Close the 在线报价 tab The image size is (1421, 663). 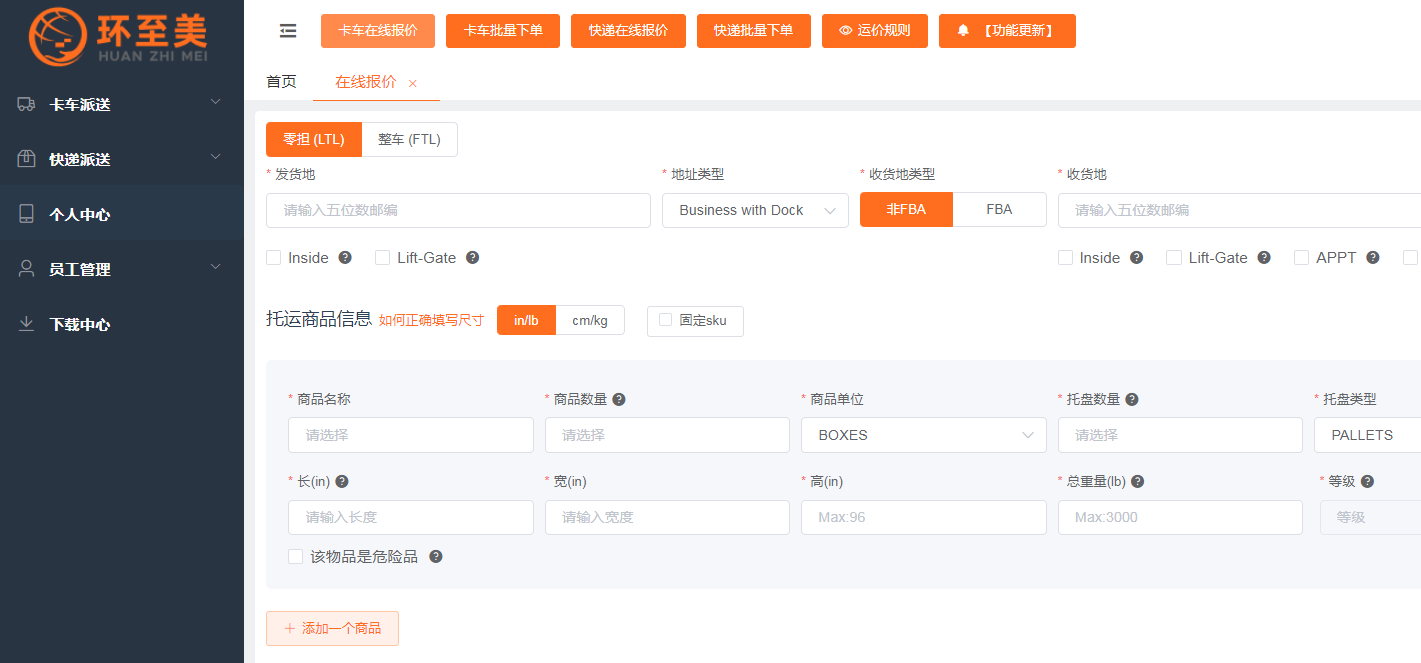click(413, 83)
